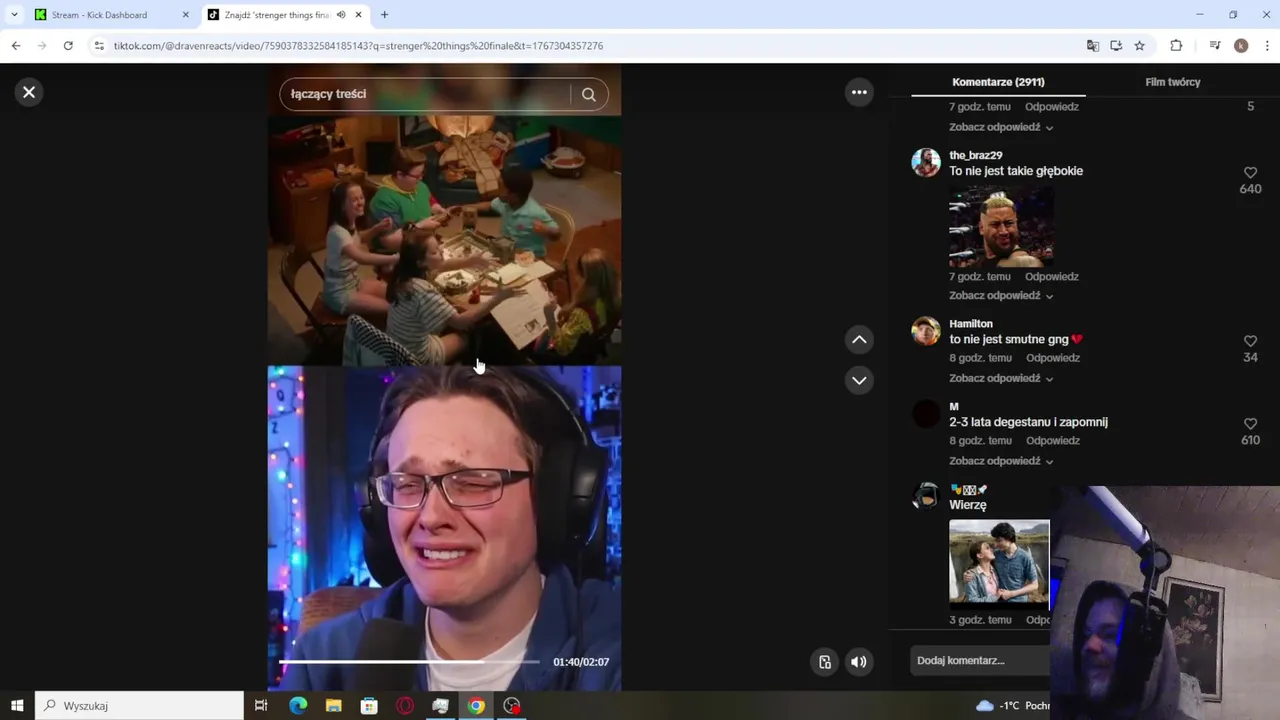The width and height of the screenshot is (1280, 720).
Task: Go to next video with down arrow
Action: (859, 380)
